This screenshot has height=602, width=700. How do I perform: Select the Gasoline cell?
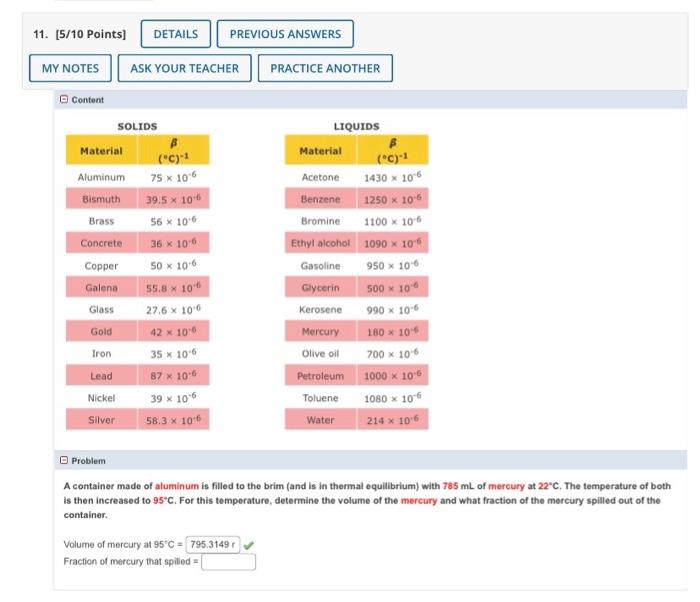click(x=321, y=266)
